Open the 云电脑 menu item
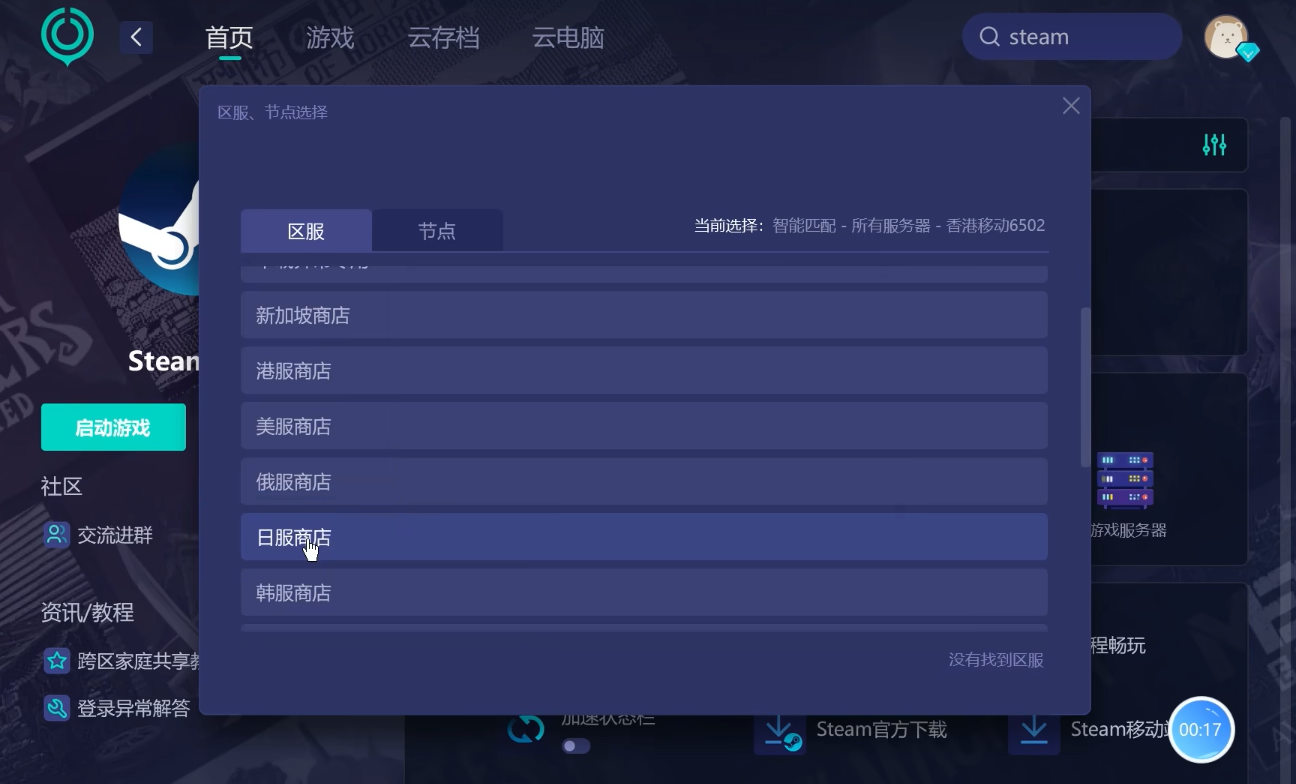The height and width of the screenshot is (784, 1296). click(568, 38)
